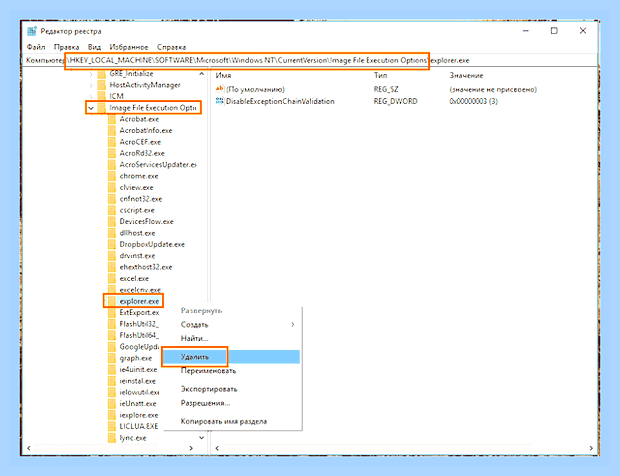Click the Registry Editor app icon in title bar
This screenshot has height=476, width=620.
(32, 31)
